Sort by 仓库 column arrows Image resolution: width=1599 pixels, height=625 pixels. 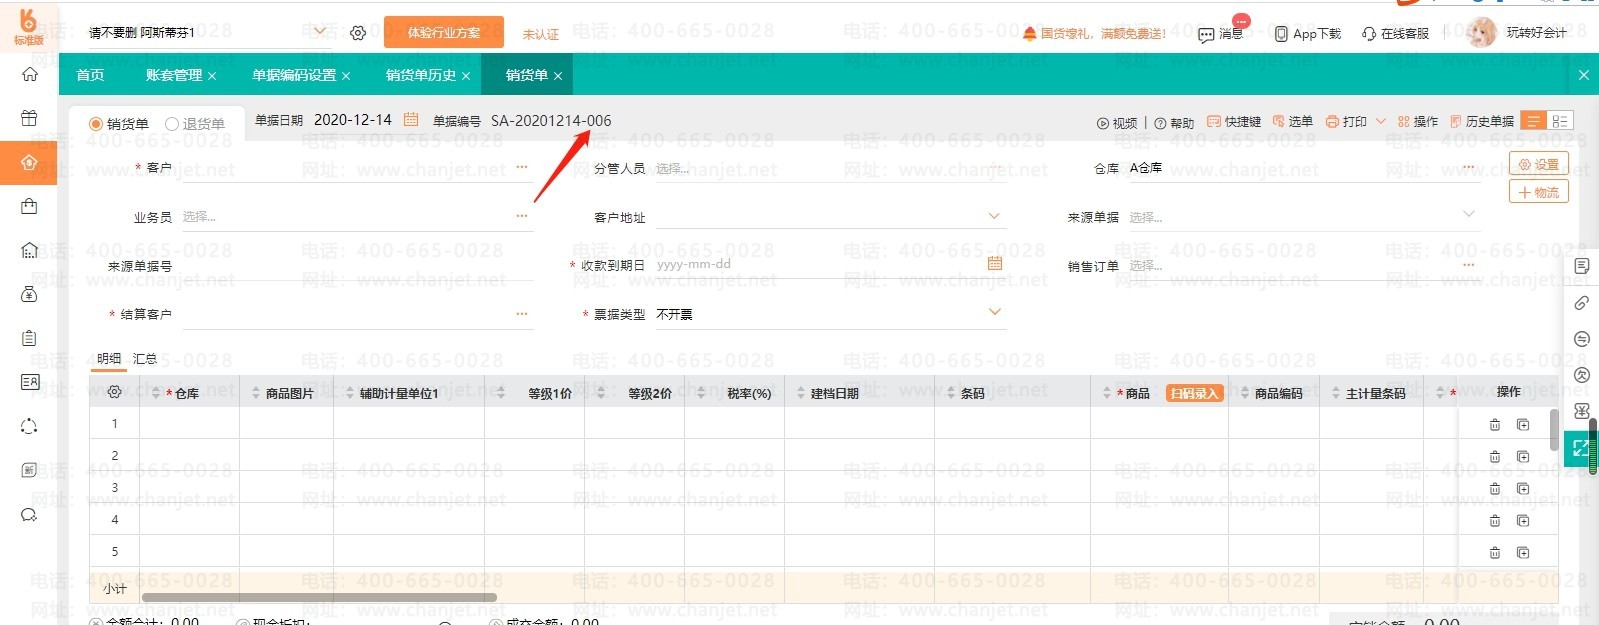(156, 393)
